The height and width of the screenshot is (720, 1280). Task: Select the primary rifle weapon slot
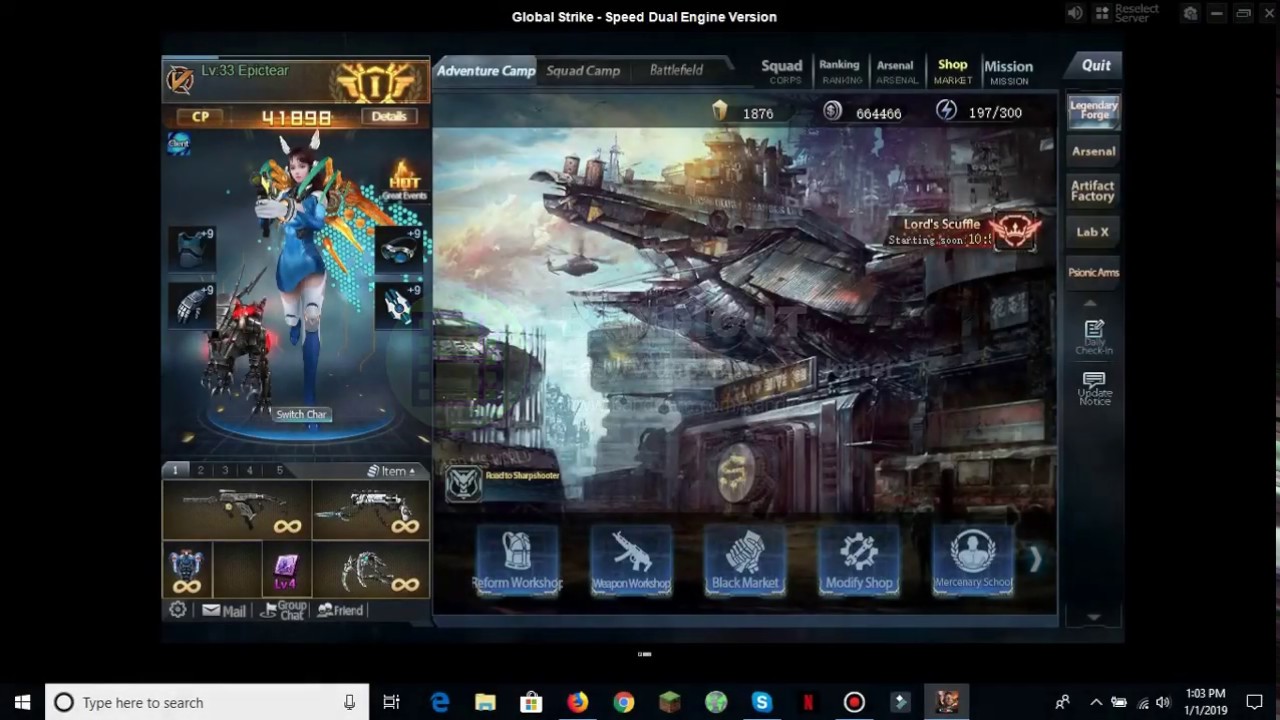coord(237,510)
